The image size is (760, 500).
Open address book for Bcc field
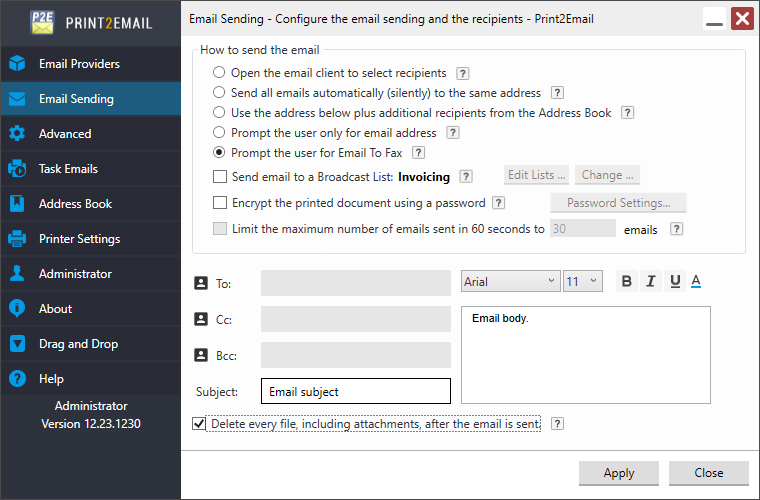201,355
